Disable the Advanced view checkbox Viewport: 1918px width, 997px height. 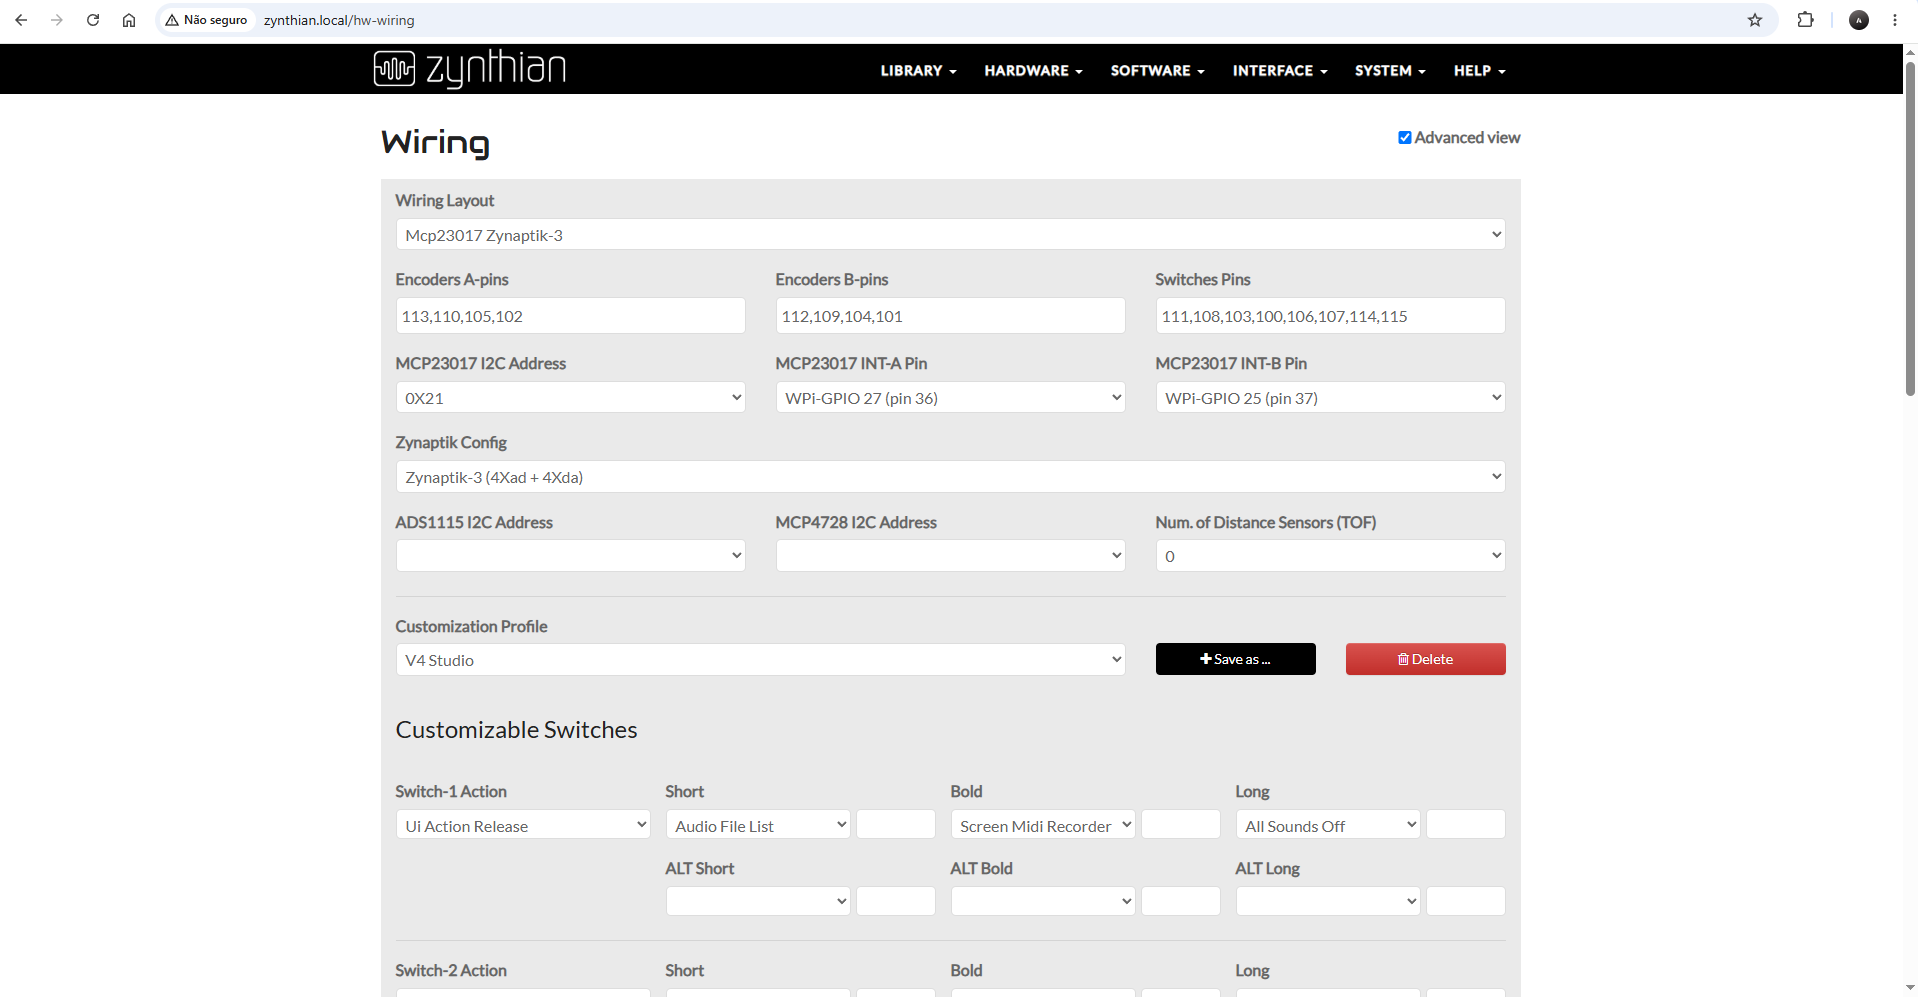click(x=1404, y=138)
